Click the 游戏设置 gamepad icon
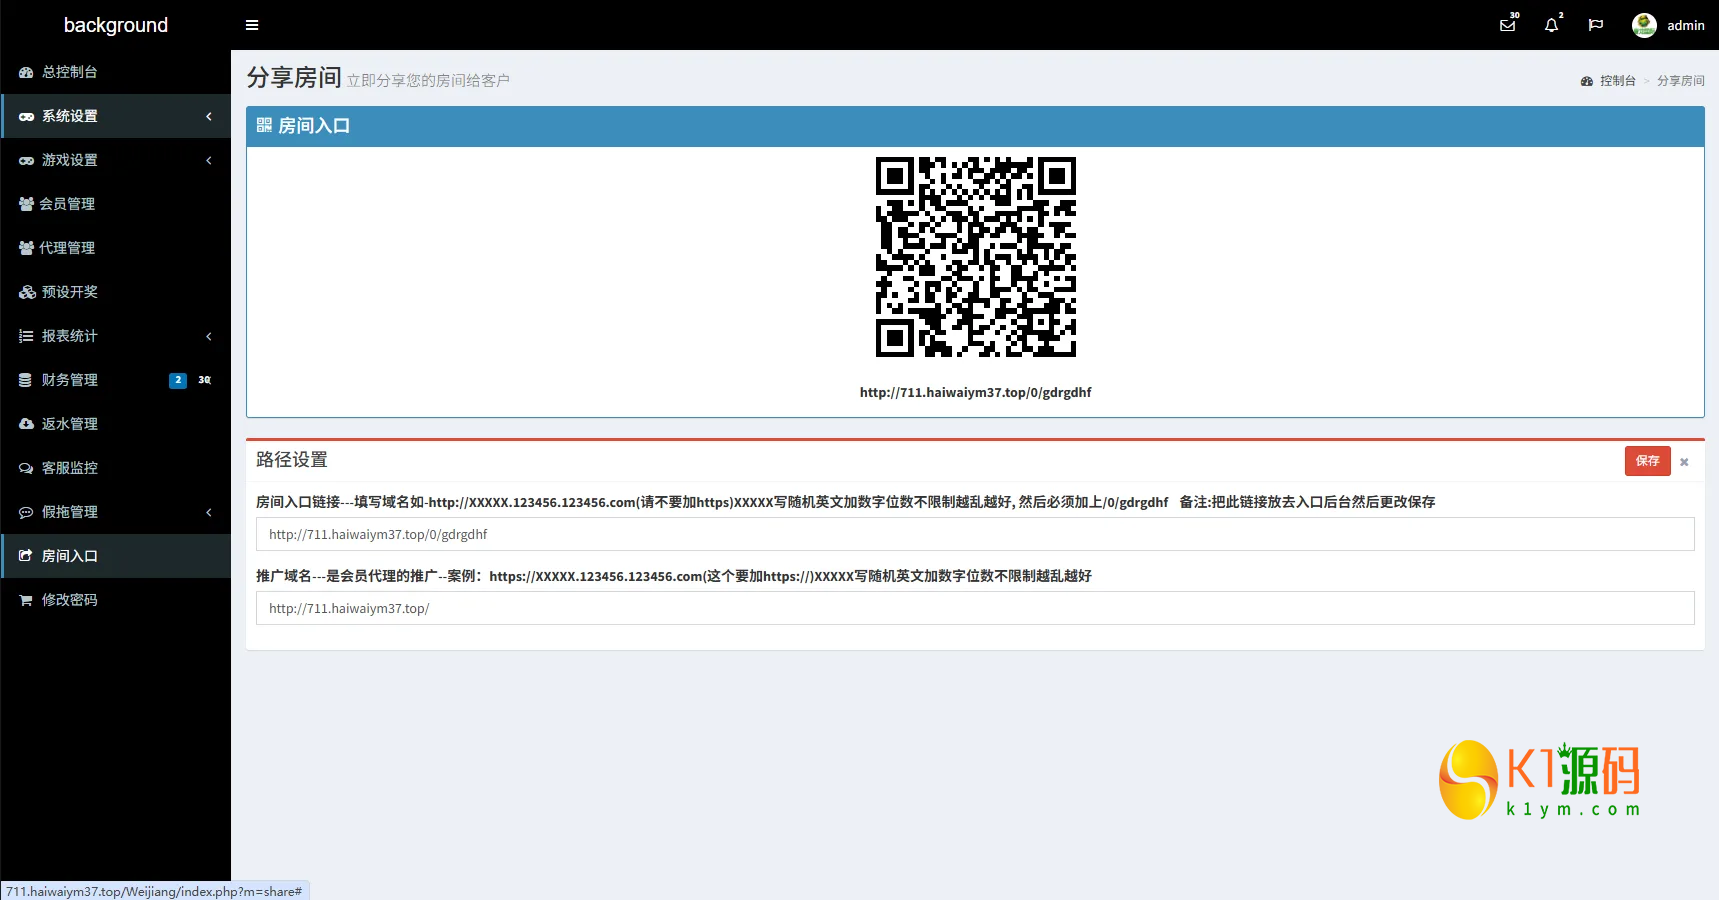 [x=26, y=160]
